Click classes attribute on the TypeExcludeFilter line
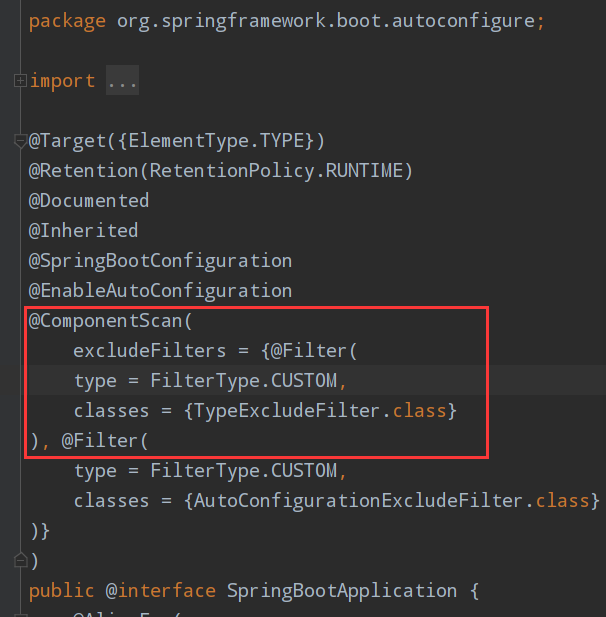Image resolution: width=606 pixels, height=617 pixels. [112, 411]
